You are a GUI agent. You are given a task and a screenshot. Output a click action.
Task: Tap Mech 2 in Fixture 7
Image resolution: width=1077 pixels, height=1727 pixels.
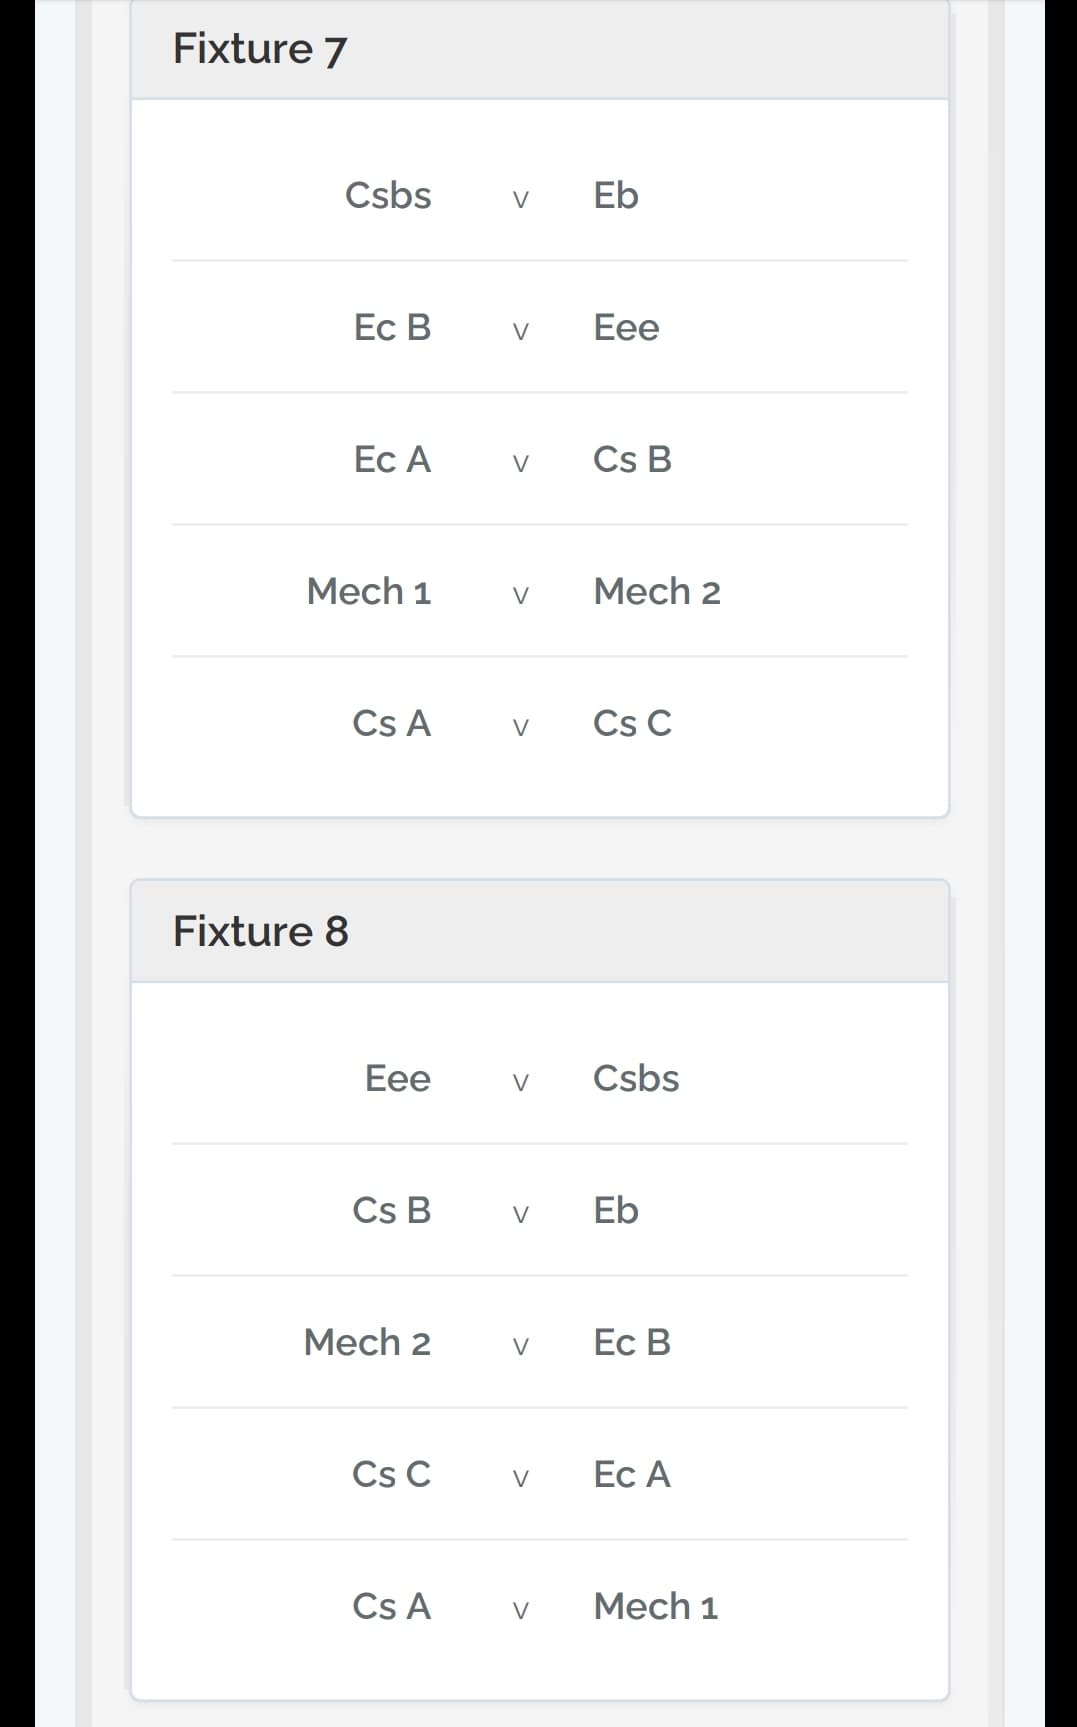(657, 591)
